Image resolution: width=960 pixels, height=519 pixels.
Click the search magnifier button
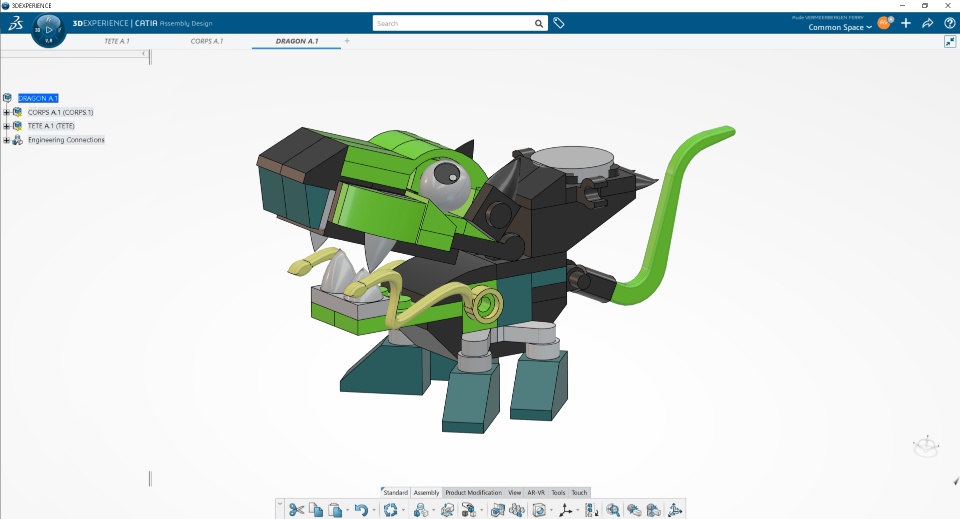click(x=539, y=23)
